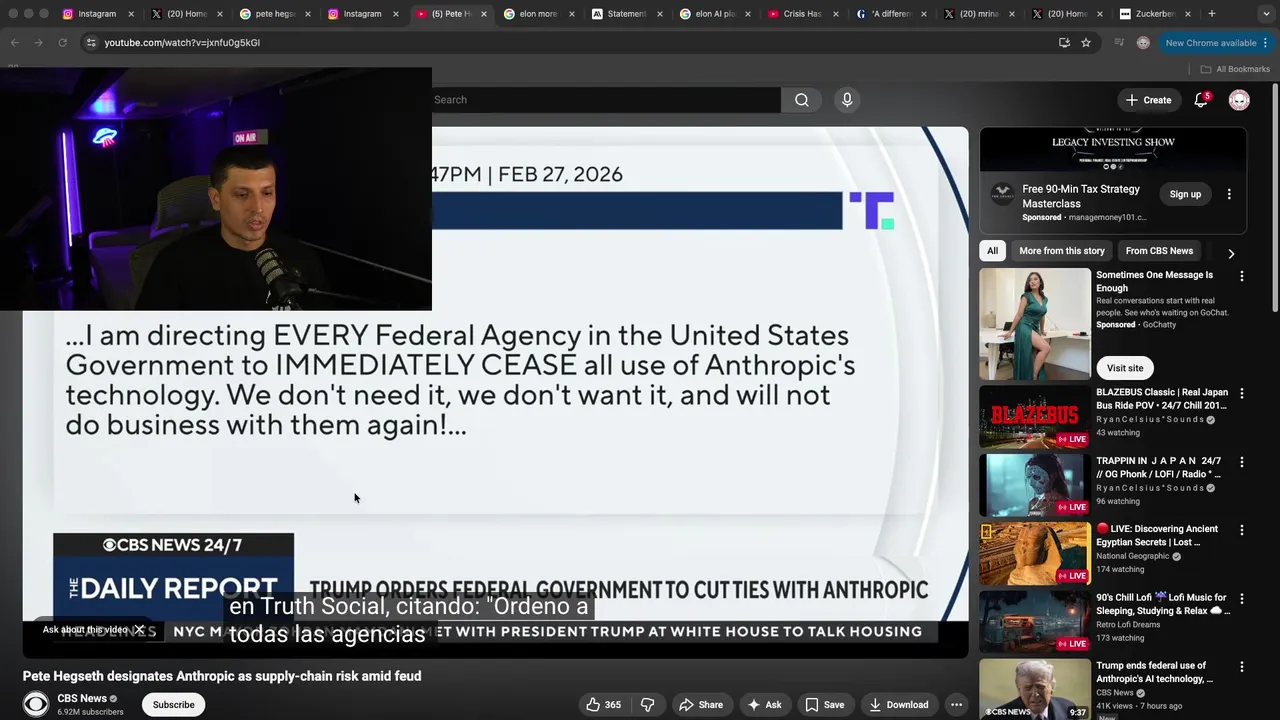
Task: Visit site for GoChat ad
Action: pyautogui.click(x=1125, y=368)
